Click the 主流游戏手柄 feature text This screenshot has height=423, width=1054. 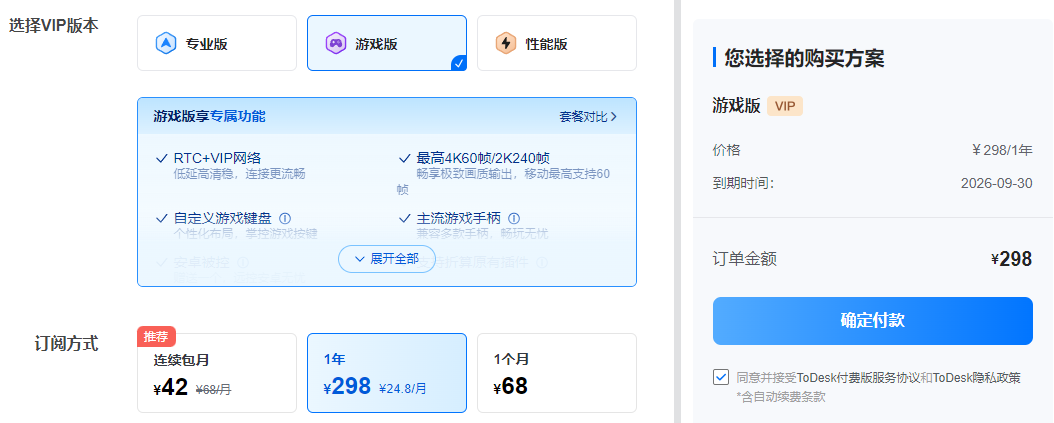[458, 219]
